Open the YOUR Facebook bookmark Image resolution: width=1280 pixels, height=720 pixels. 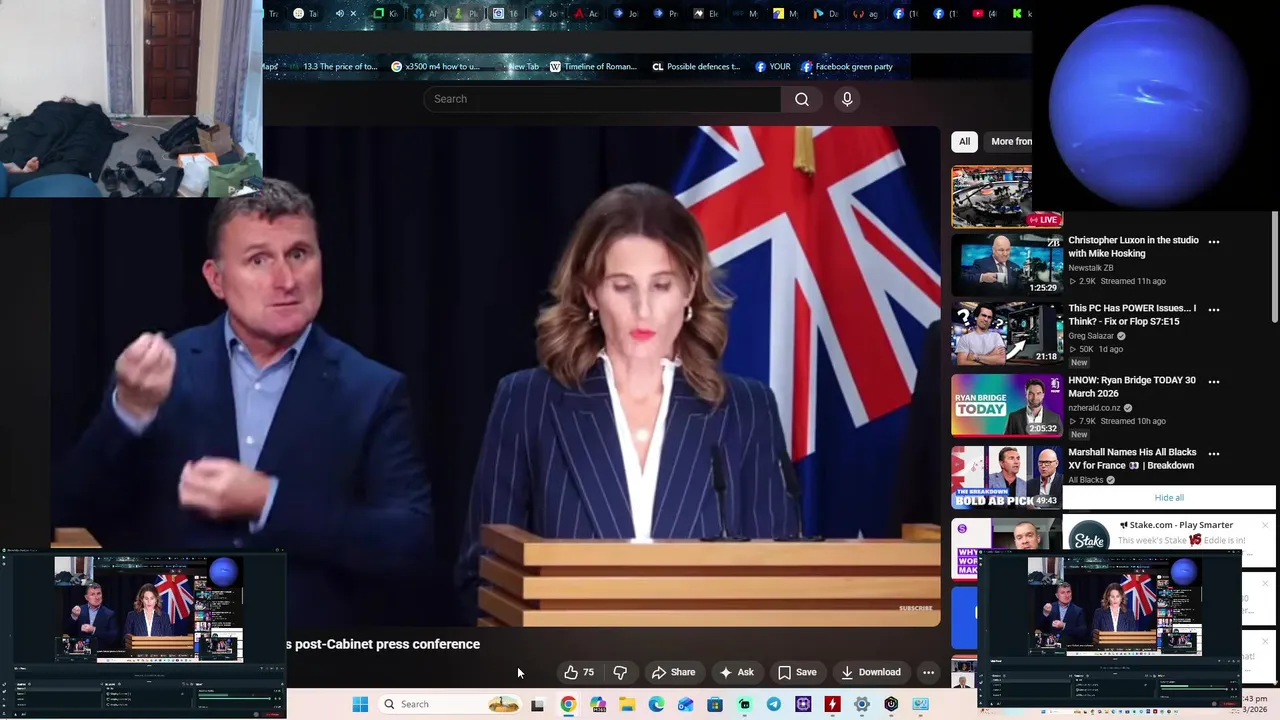[773, 67]
